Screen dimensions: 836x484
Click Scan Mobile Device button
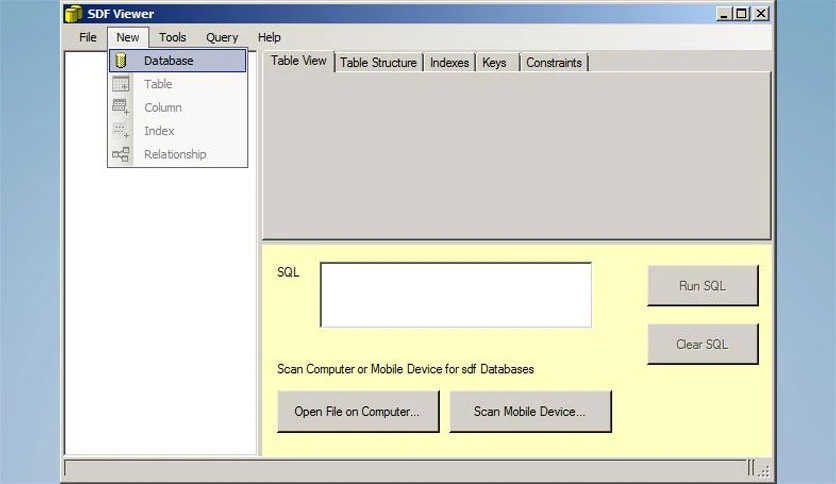click(x=530, y=412)
